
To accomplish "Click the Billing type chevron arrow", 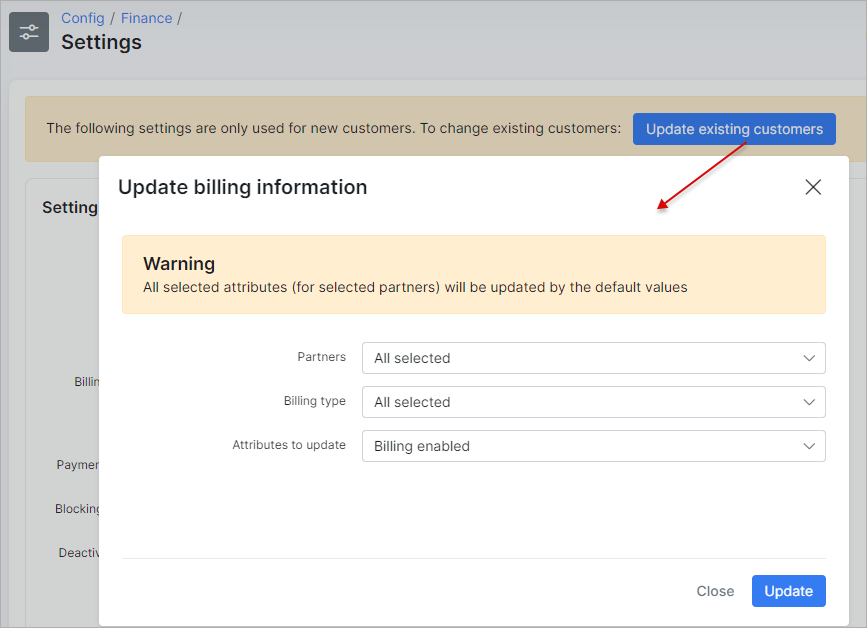I will (x=809, y=402).
